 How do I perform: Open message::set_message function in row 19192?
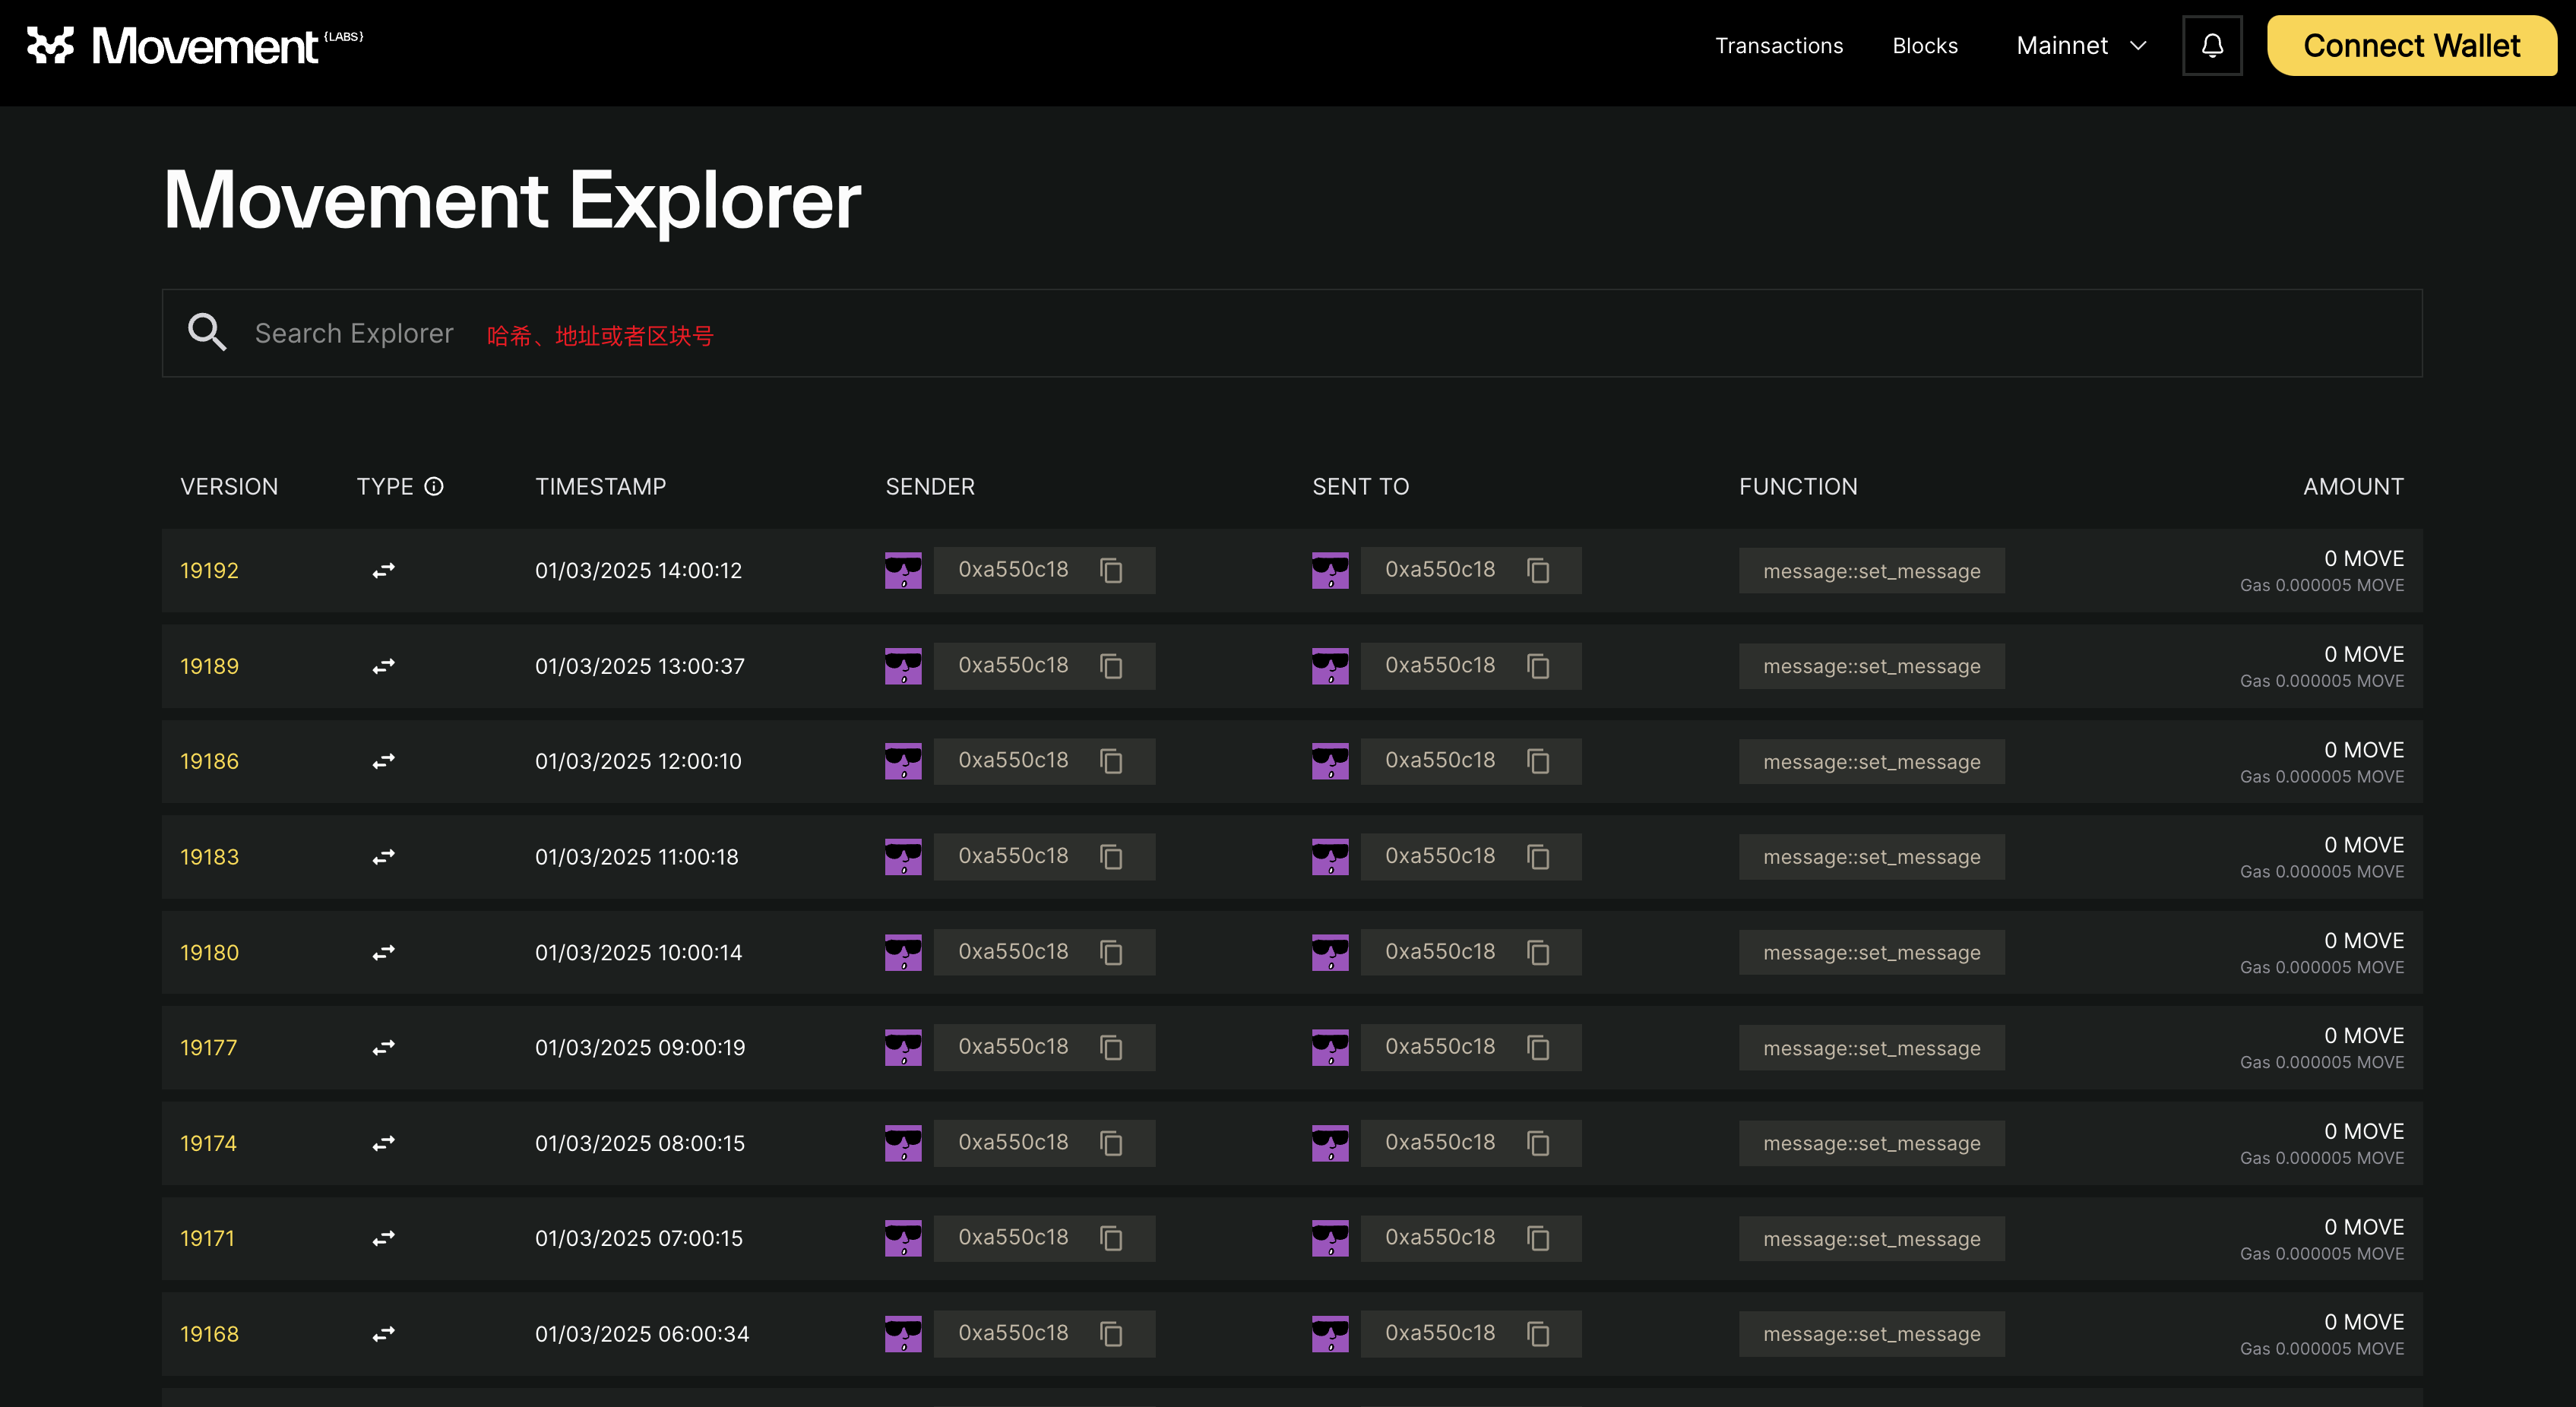[1872, 571]
